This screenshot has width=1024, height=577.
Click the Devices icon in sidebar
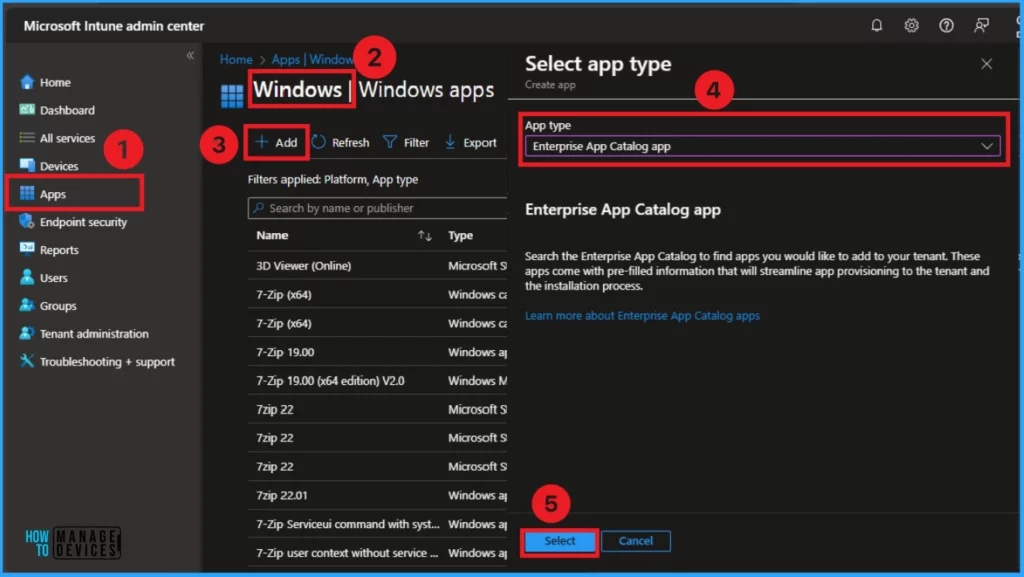[x=27, y=165]
